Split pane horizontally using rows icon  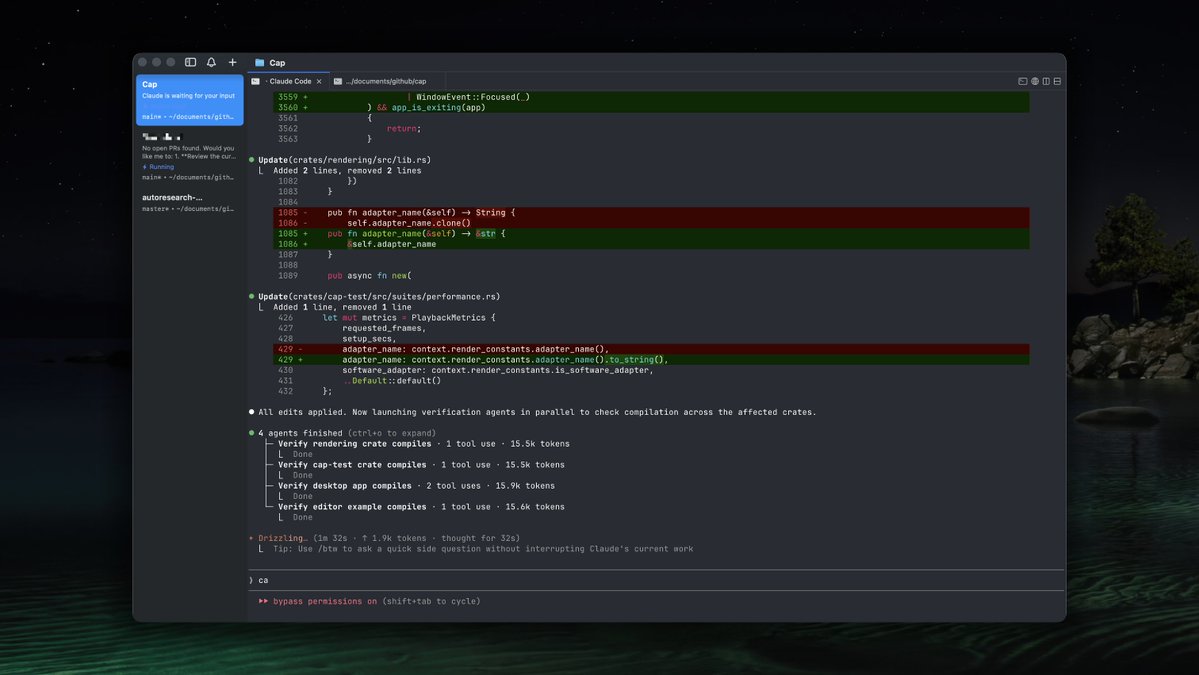coord(1058,81)
